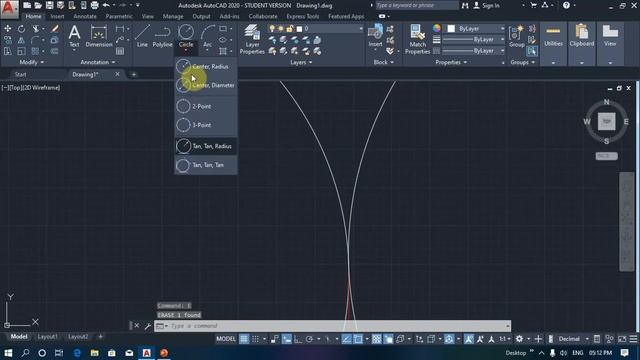
Task: Click the Help question mark icon
Action: coord(566,5)
